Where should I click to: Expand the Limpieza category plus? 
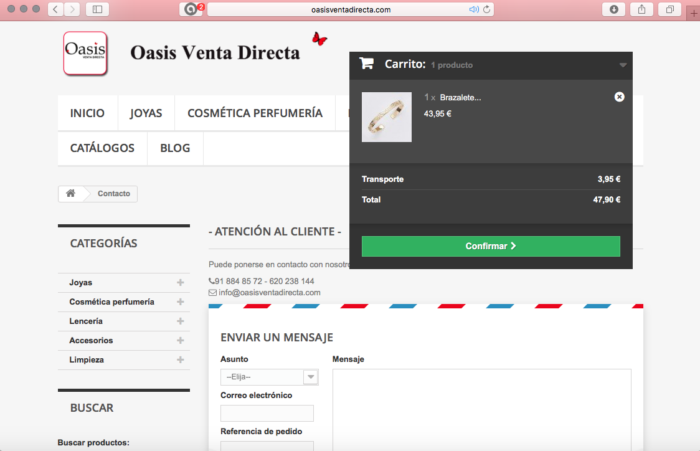click(x=180, y=359)
